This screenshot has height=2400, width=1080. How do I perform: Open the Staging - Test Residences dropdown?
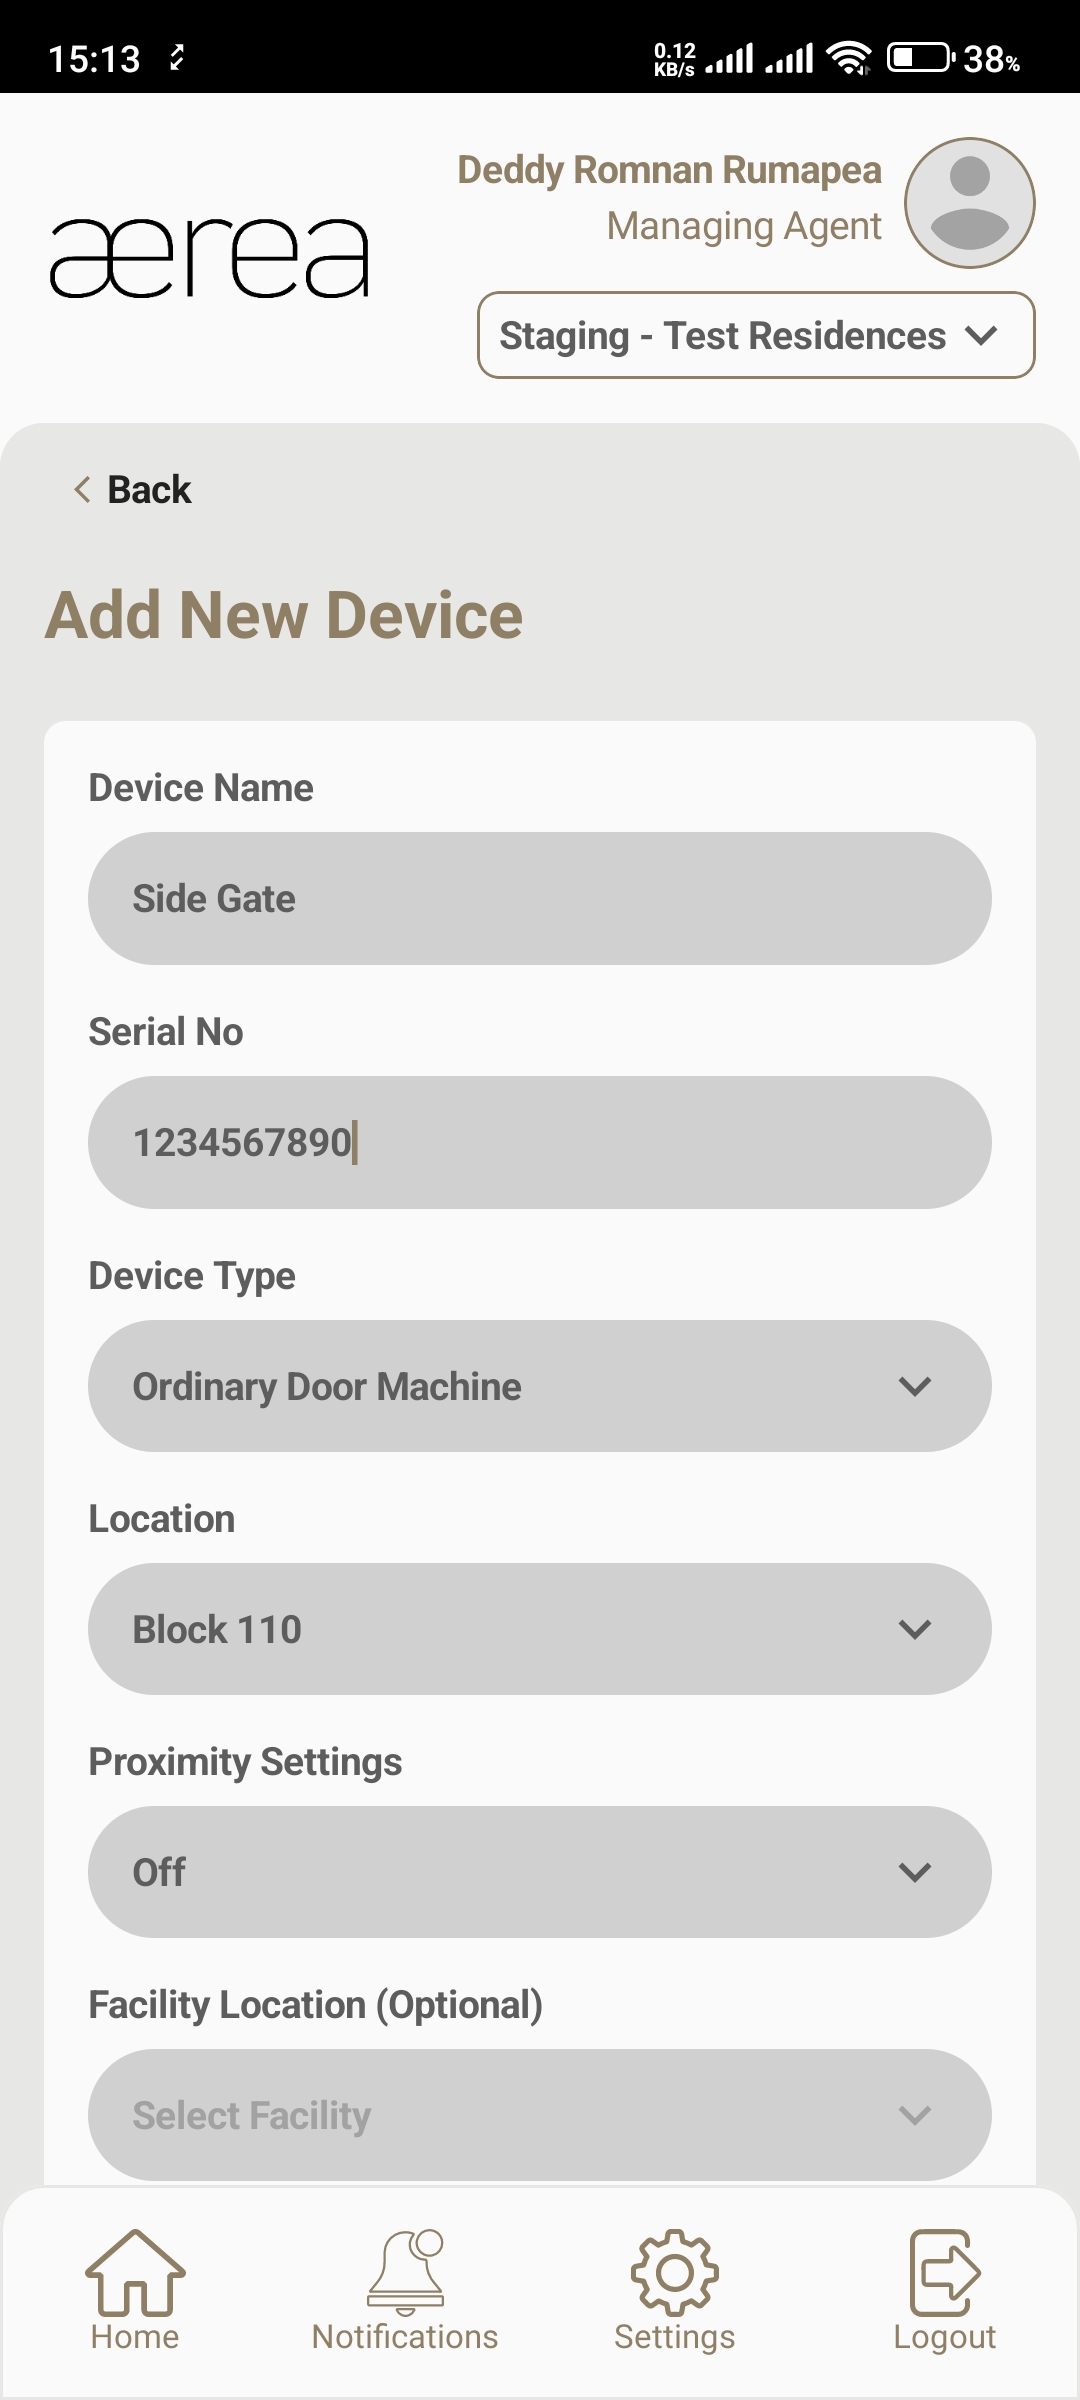pos(756,336)
